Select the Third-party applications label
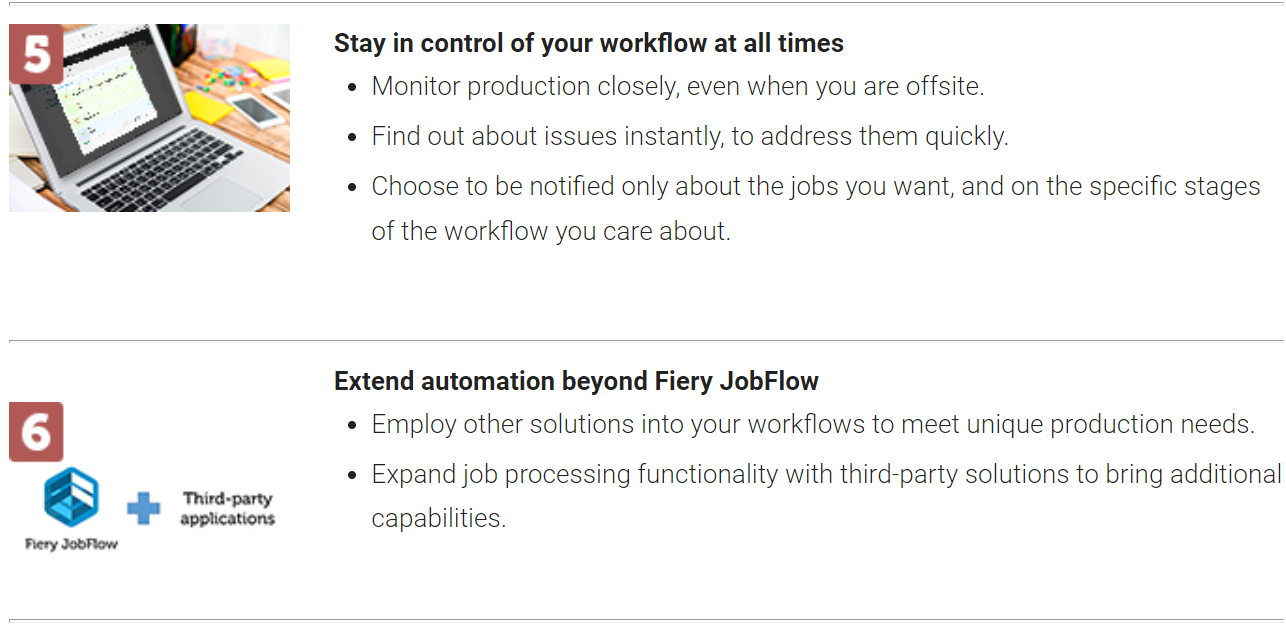 click(228, 508)
